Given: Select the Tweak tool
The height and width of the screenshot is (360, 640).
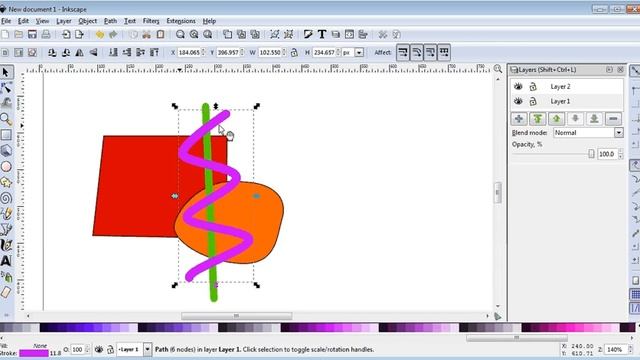Looking at the screenshot, I should click(x=6, y=103).
